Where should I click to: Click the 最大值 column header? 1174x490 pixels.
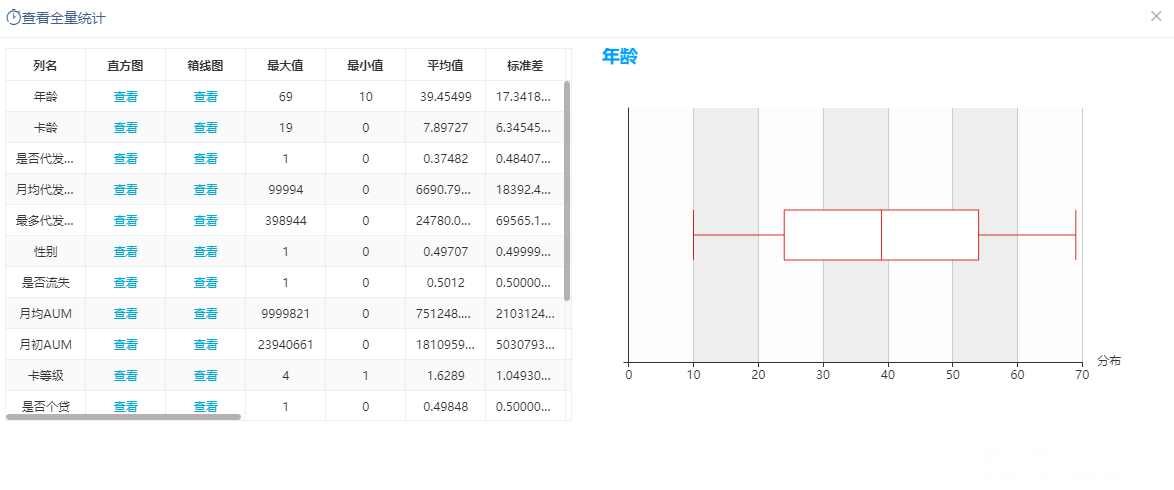pos(285,65)
